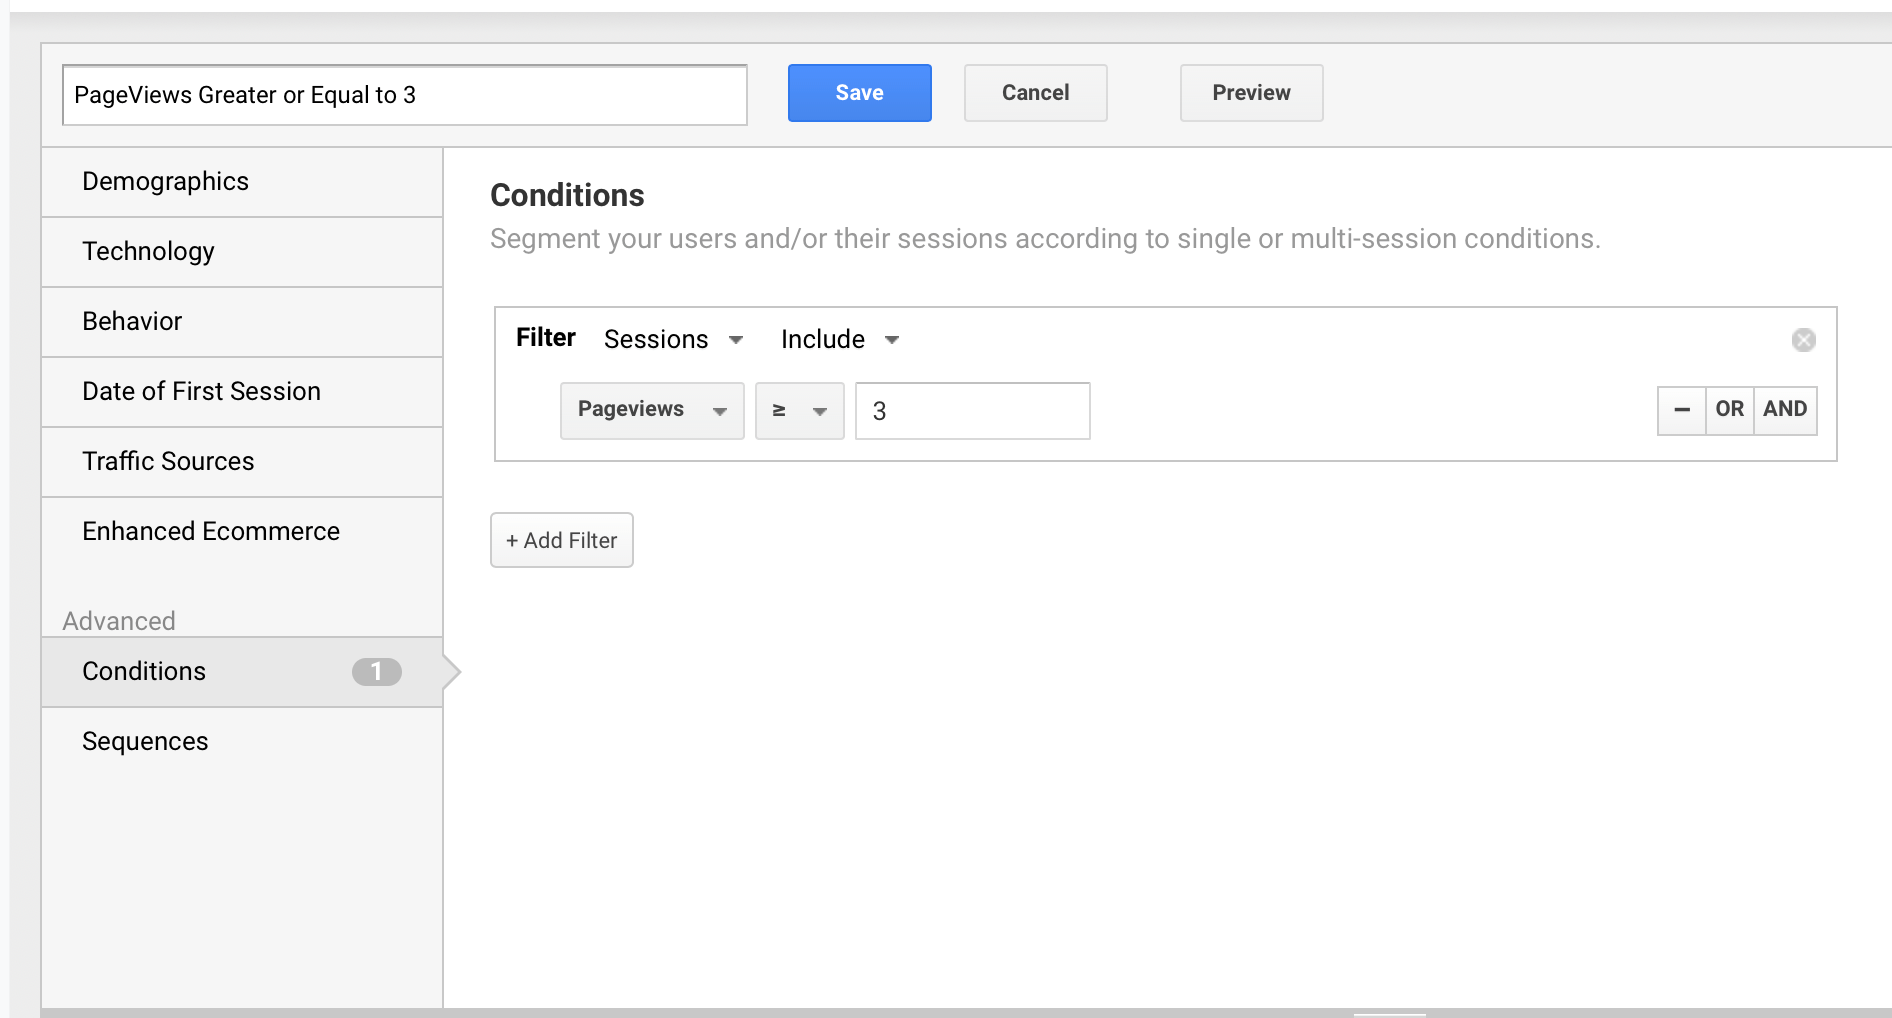Add a new filter
The width and height of the screenshot is (1892, 1018).
[561, 540]
